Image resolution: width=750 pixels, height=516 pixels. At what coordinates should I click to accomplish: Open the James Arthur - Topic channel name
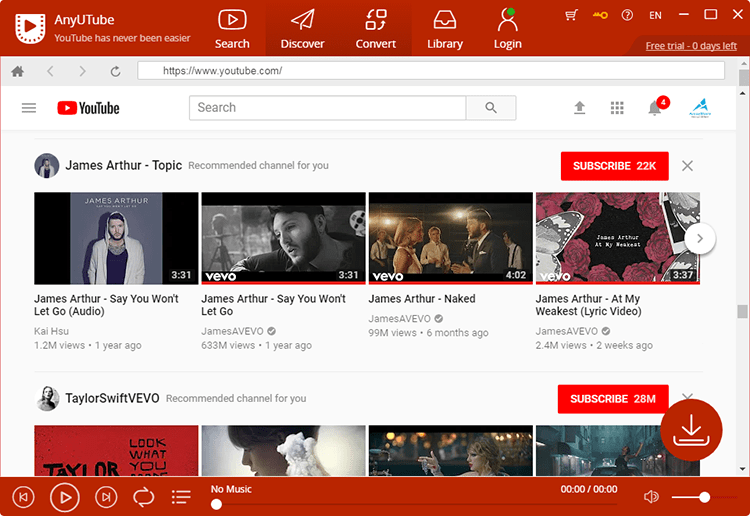123,165
